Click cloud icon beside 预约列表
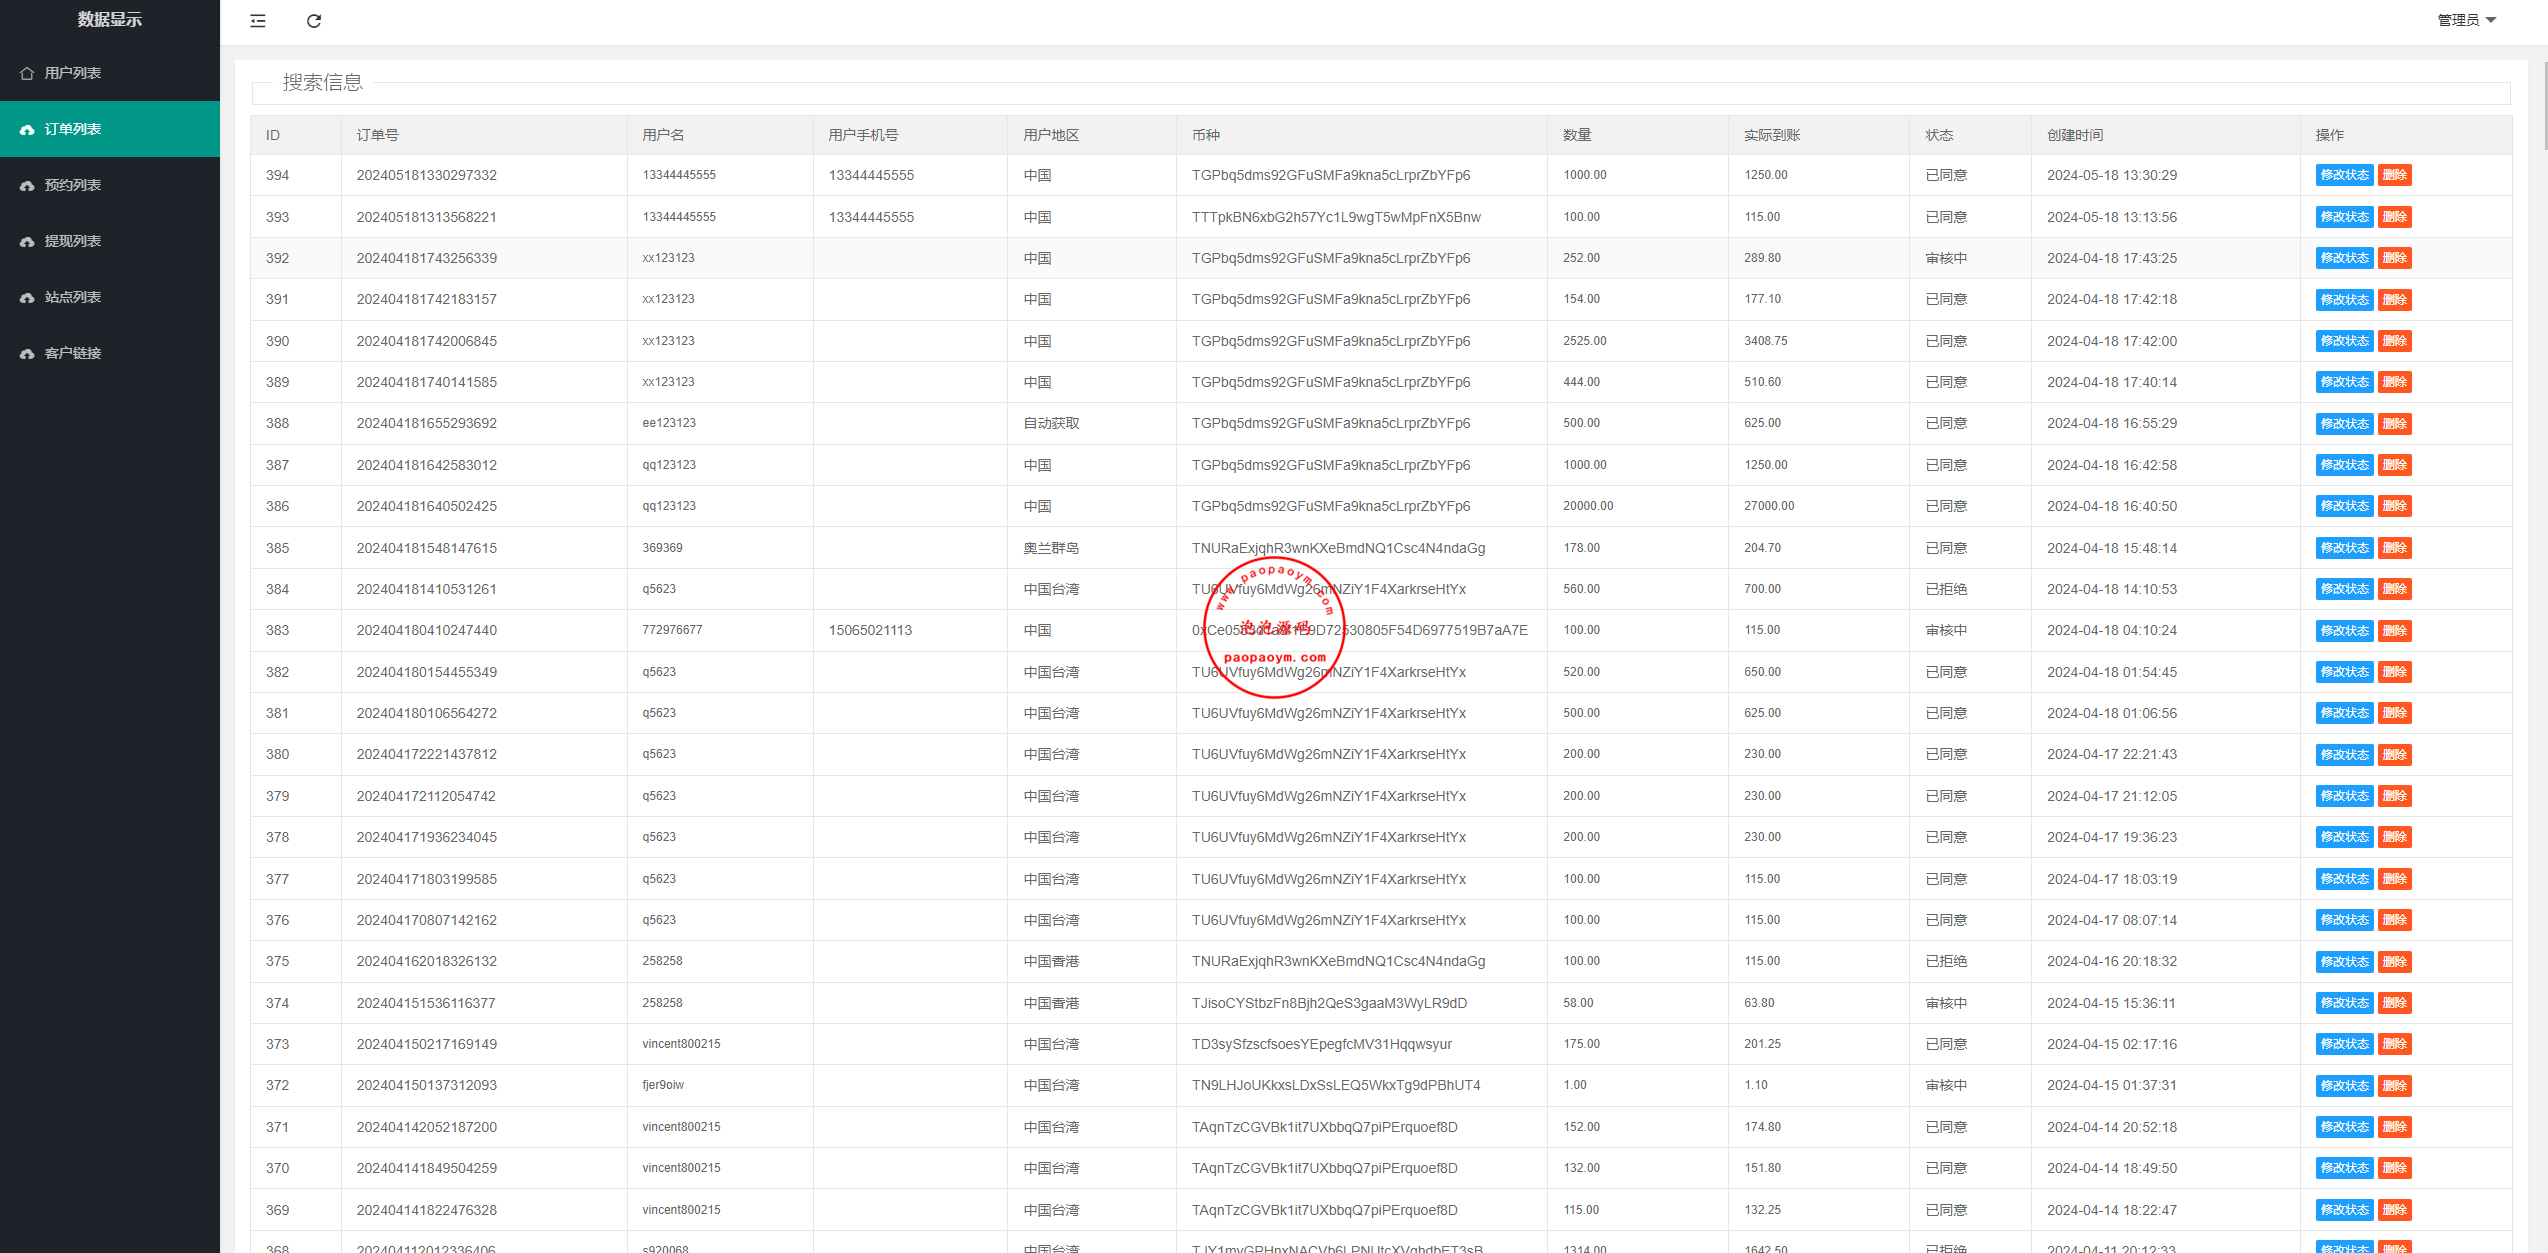The image size is (2548, 1253). pos(27,186)
